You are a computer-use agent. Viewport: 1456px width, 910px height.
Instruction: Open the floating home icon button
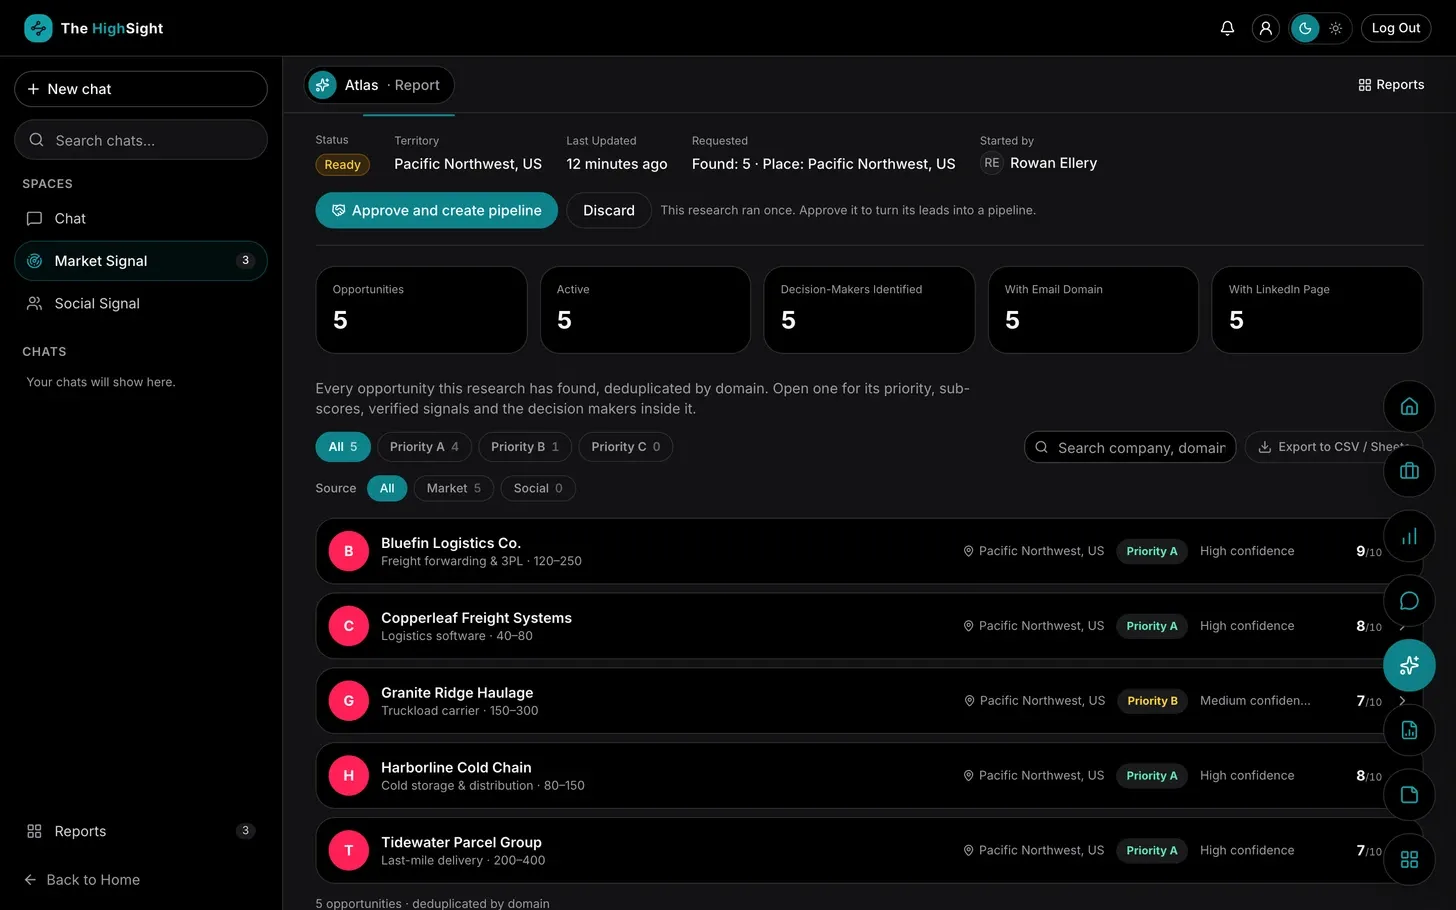coord(1409,406)
